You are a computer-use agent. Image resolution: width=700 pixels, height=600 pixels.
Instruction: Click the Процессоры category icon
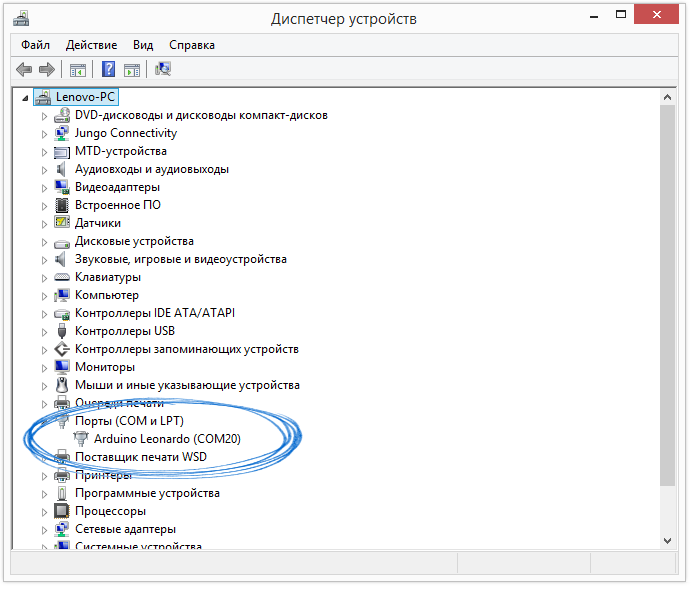pyautogui.click(x=62, y=511)
